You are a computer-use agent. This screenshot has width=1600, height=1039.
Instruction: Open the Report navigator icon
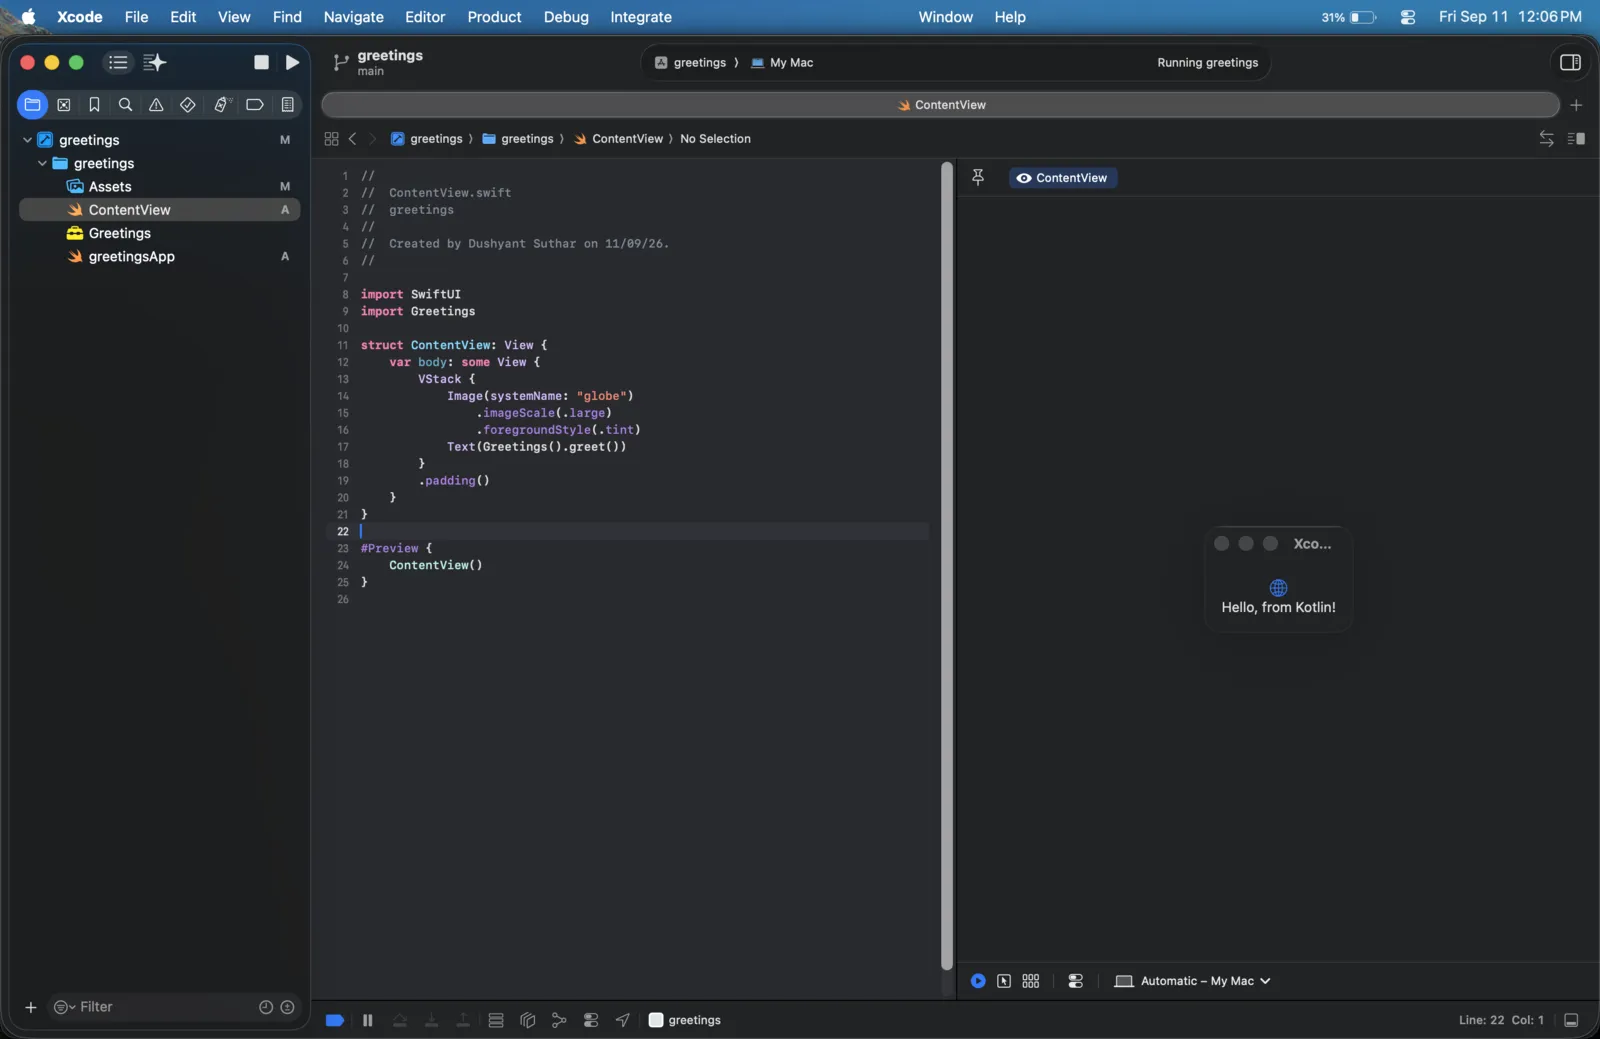pos(288,105)
